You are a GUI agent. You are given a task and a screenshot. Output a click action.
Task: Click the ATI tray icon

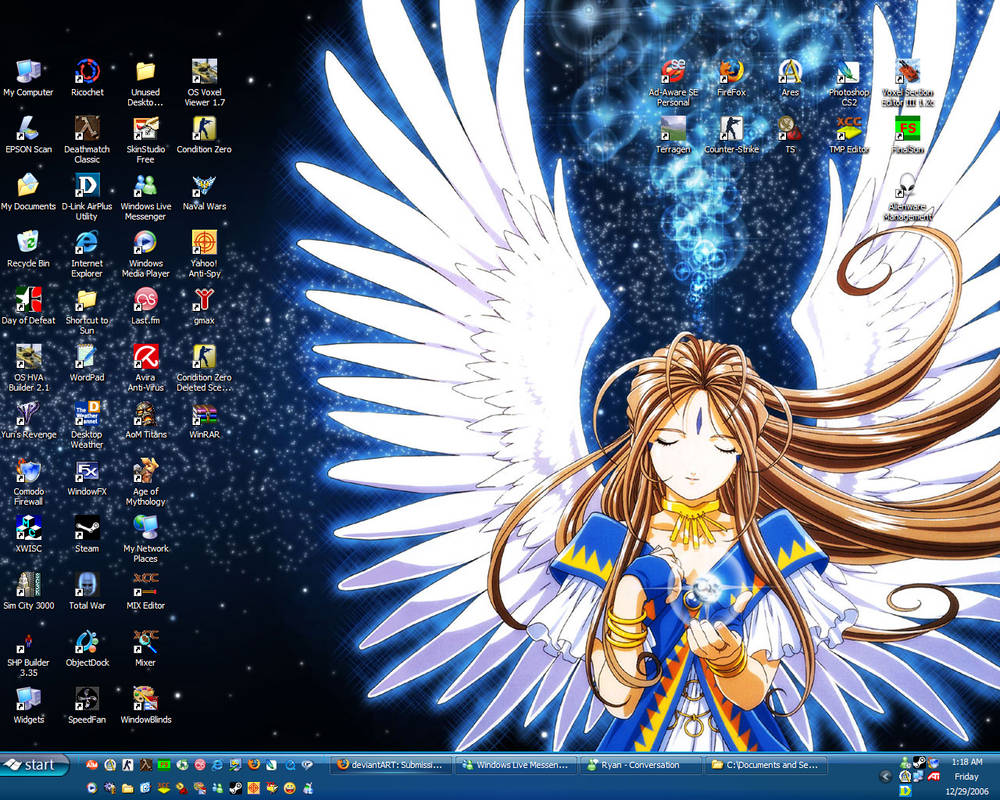pyautogui.click(x=934, y=776)
